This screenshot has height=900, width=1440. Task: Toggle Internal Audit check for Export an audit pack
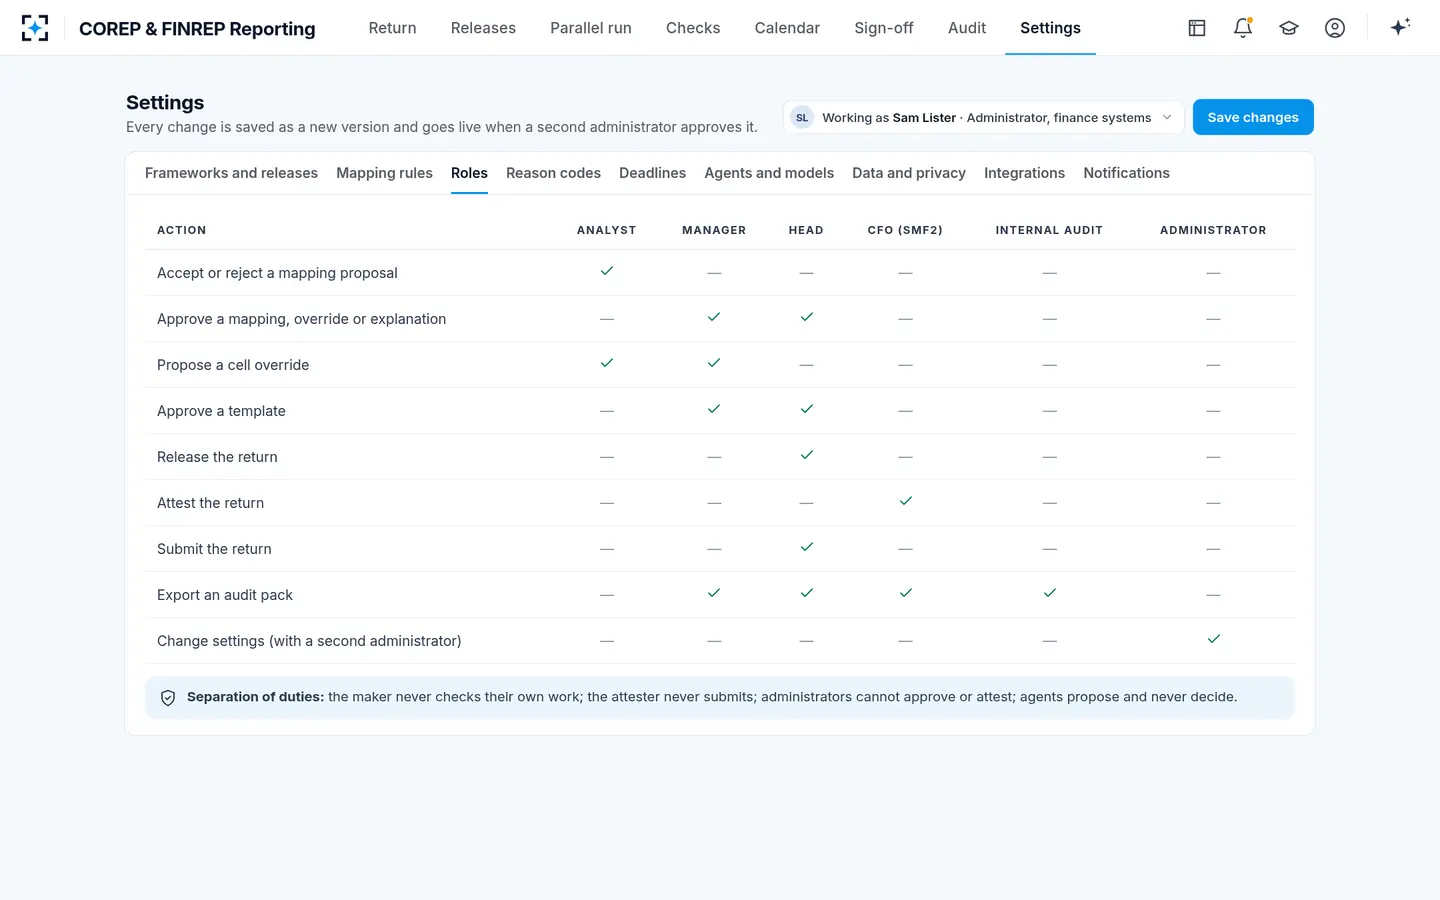[1050, 593]
